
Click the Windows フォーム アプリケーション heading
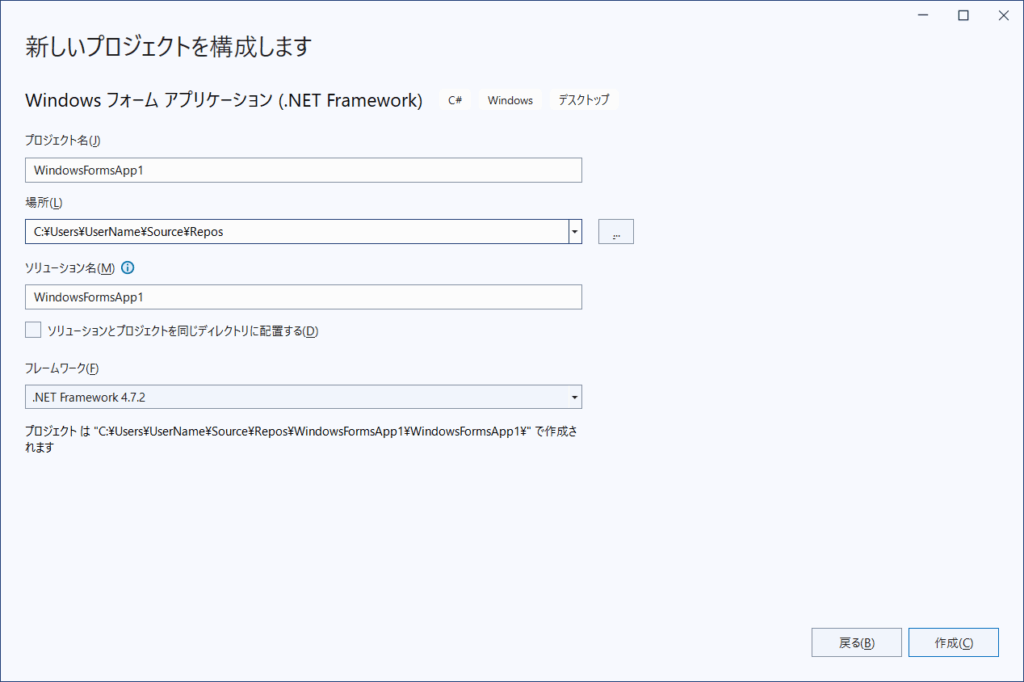click(x=224, y=100)
